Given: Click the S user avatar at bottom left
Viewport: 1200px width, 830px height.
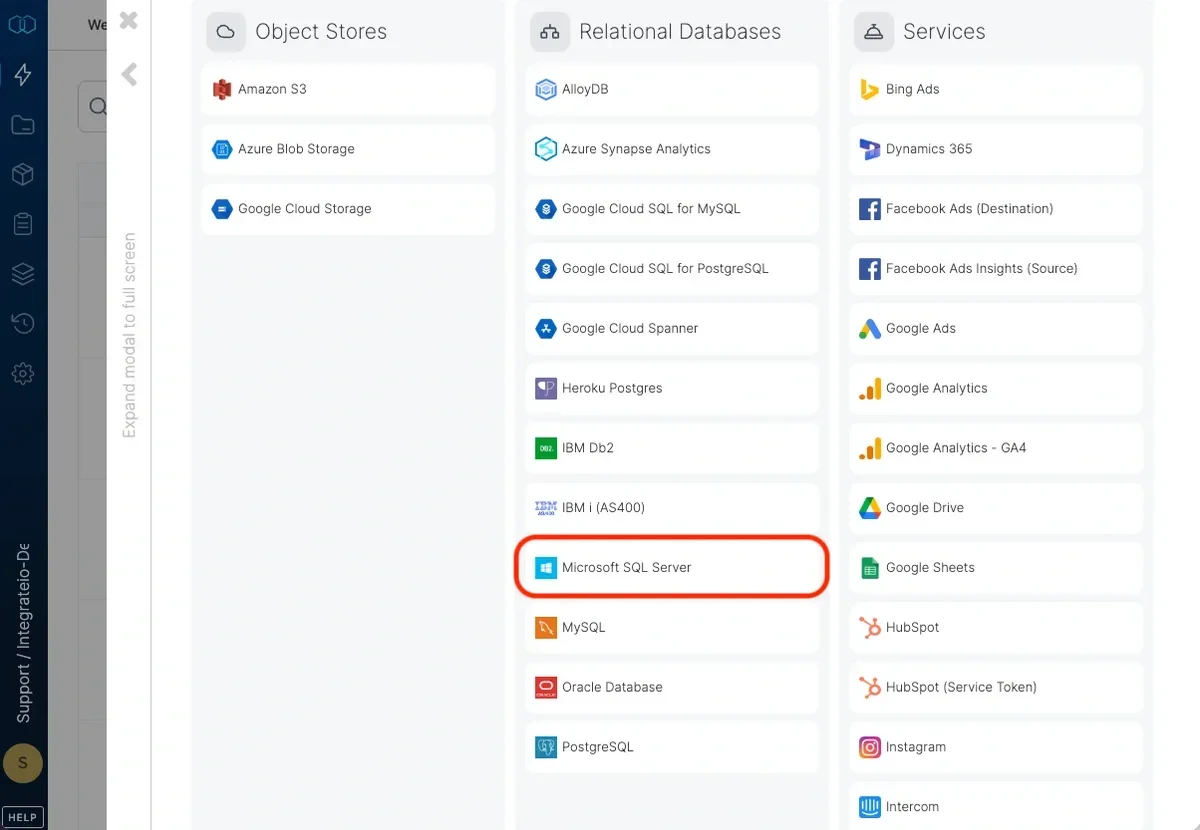Looking at the screenshot, I should (x=22, y=763).
